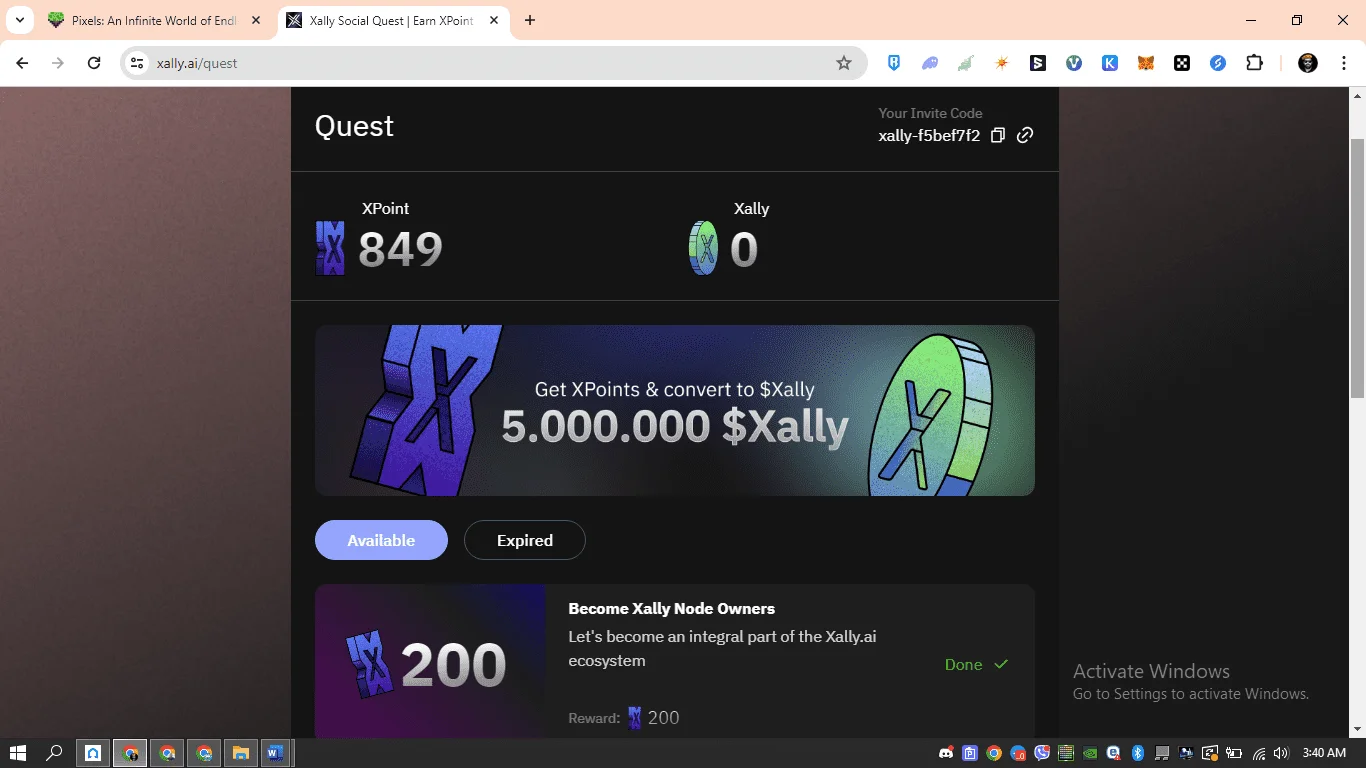
Task: Open the blue shield R extension
Action: (894, 63)
